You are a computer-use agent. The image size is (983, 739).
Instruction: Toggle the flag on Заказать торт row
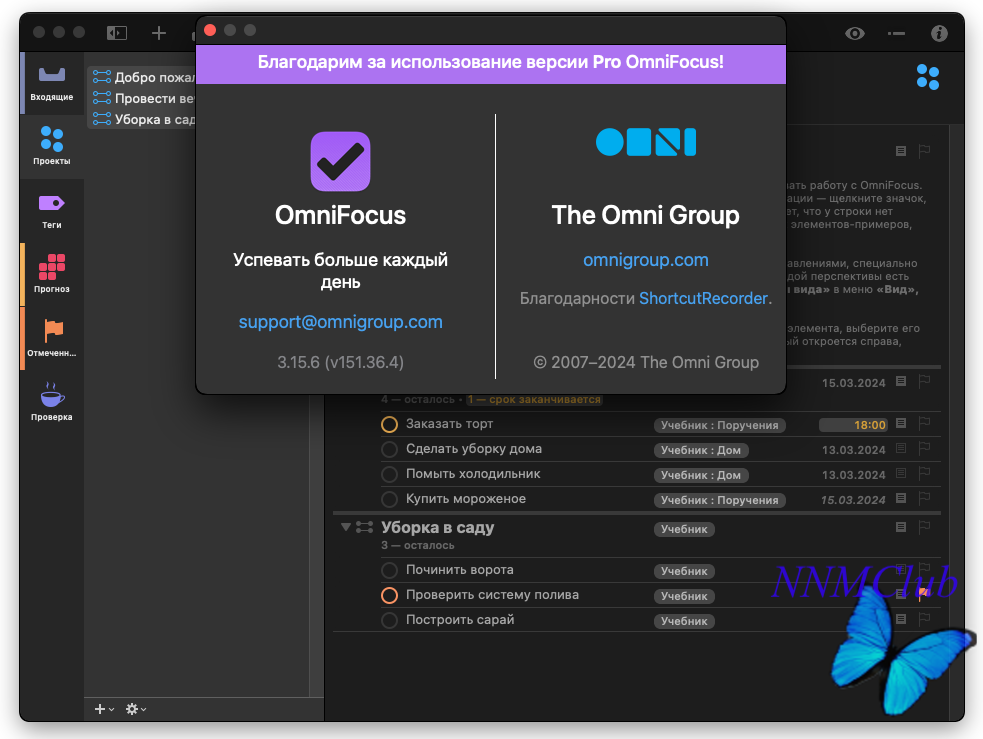pyautogui.click(x=924, y=424)
